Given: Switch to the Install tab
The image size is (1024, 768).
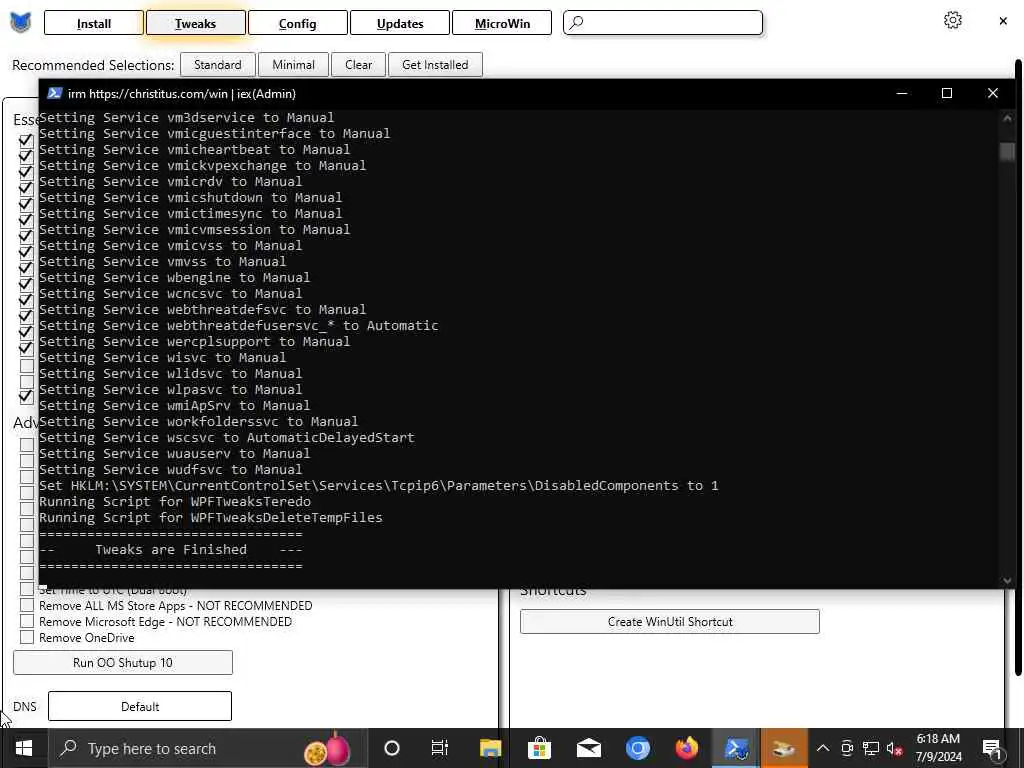Looking at the screenshot, I should pos(94,24).
